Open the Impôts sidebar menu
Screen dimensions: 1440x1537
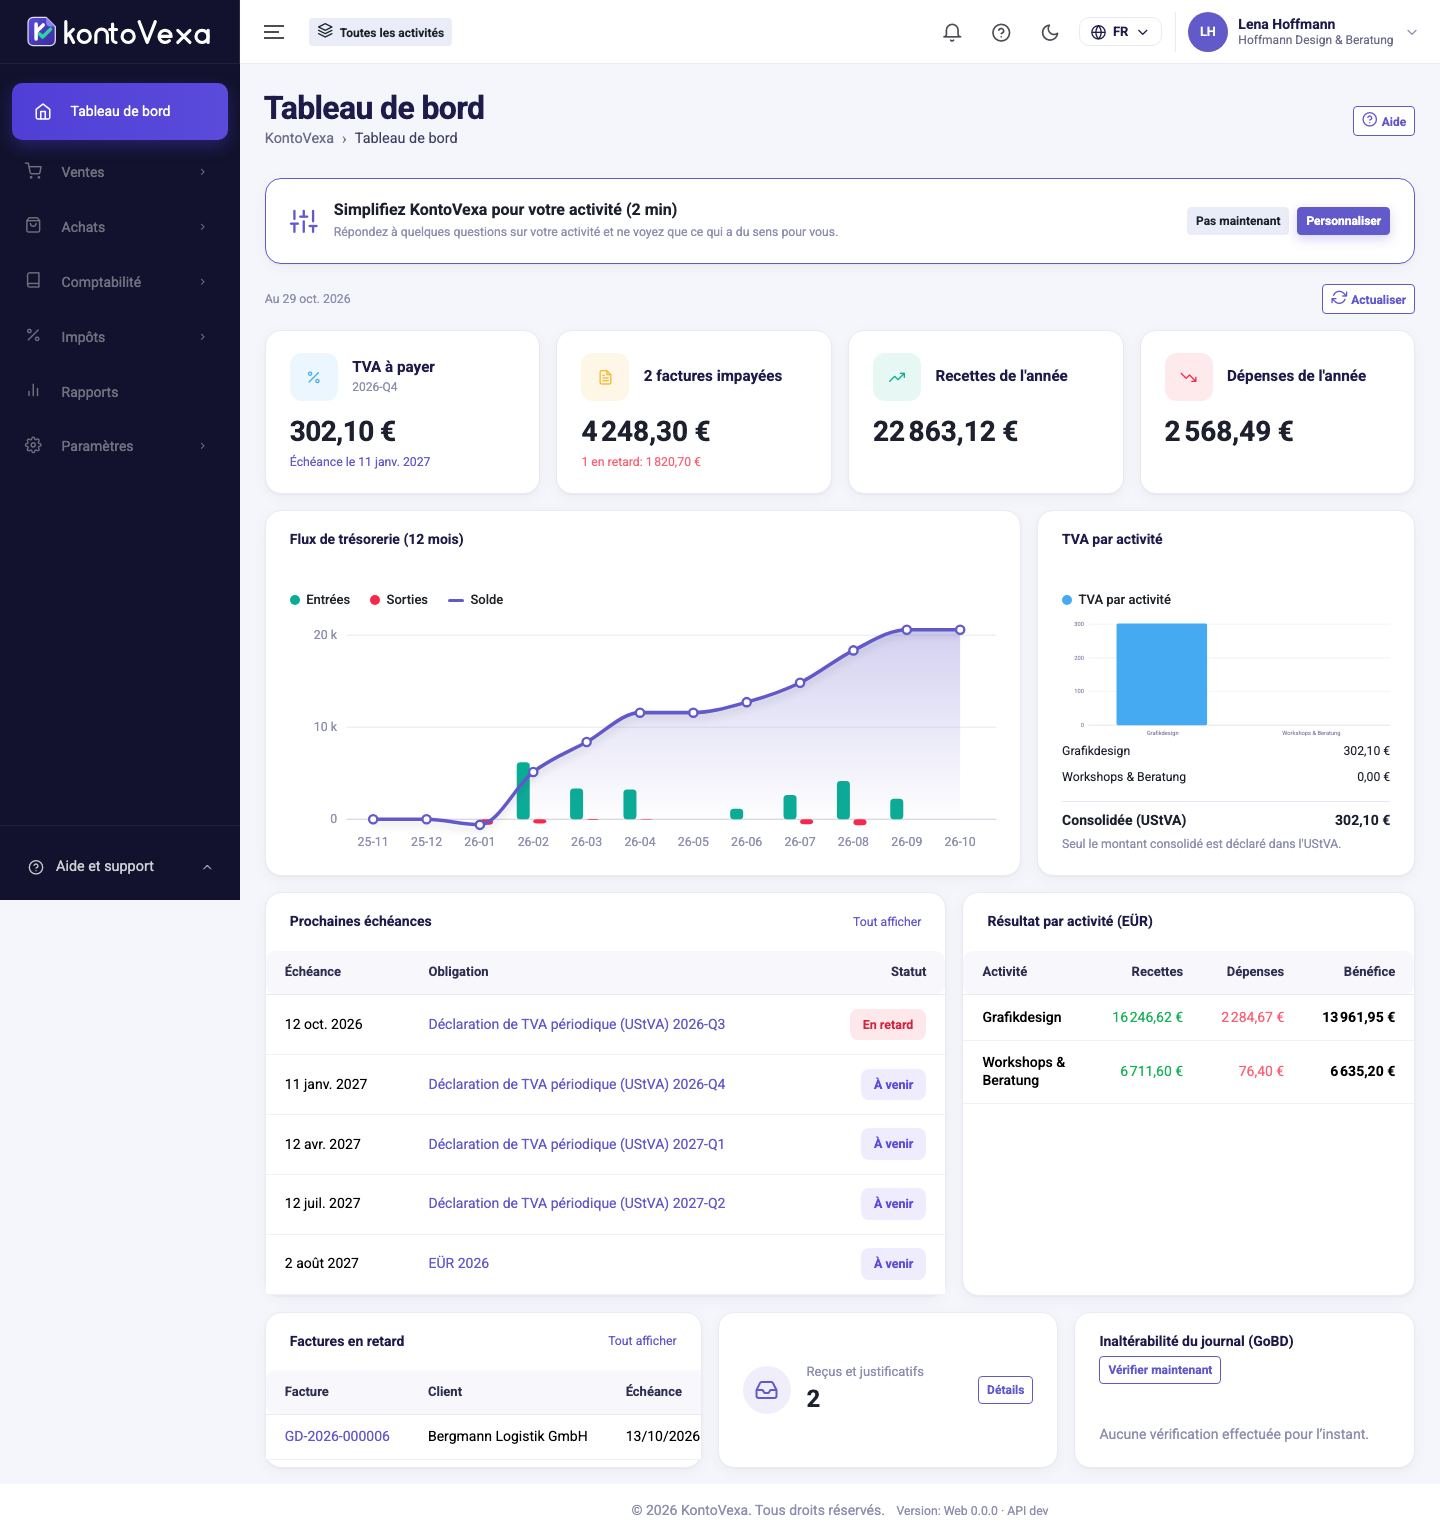pos(120,337)
